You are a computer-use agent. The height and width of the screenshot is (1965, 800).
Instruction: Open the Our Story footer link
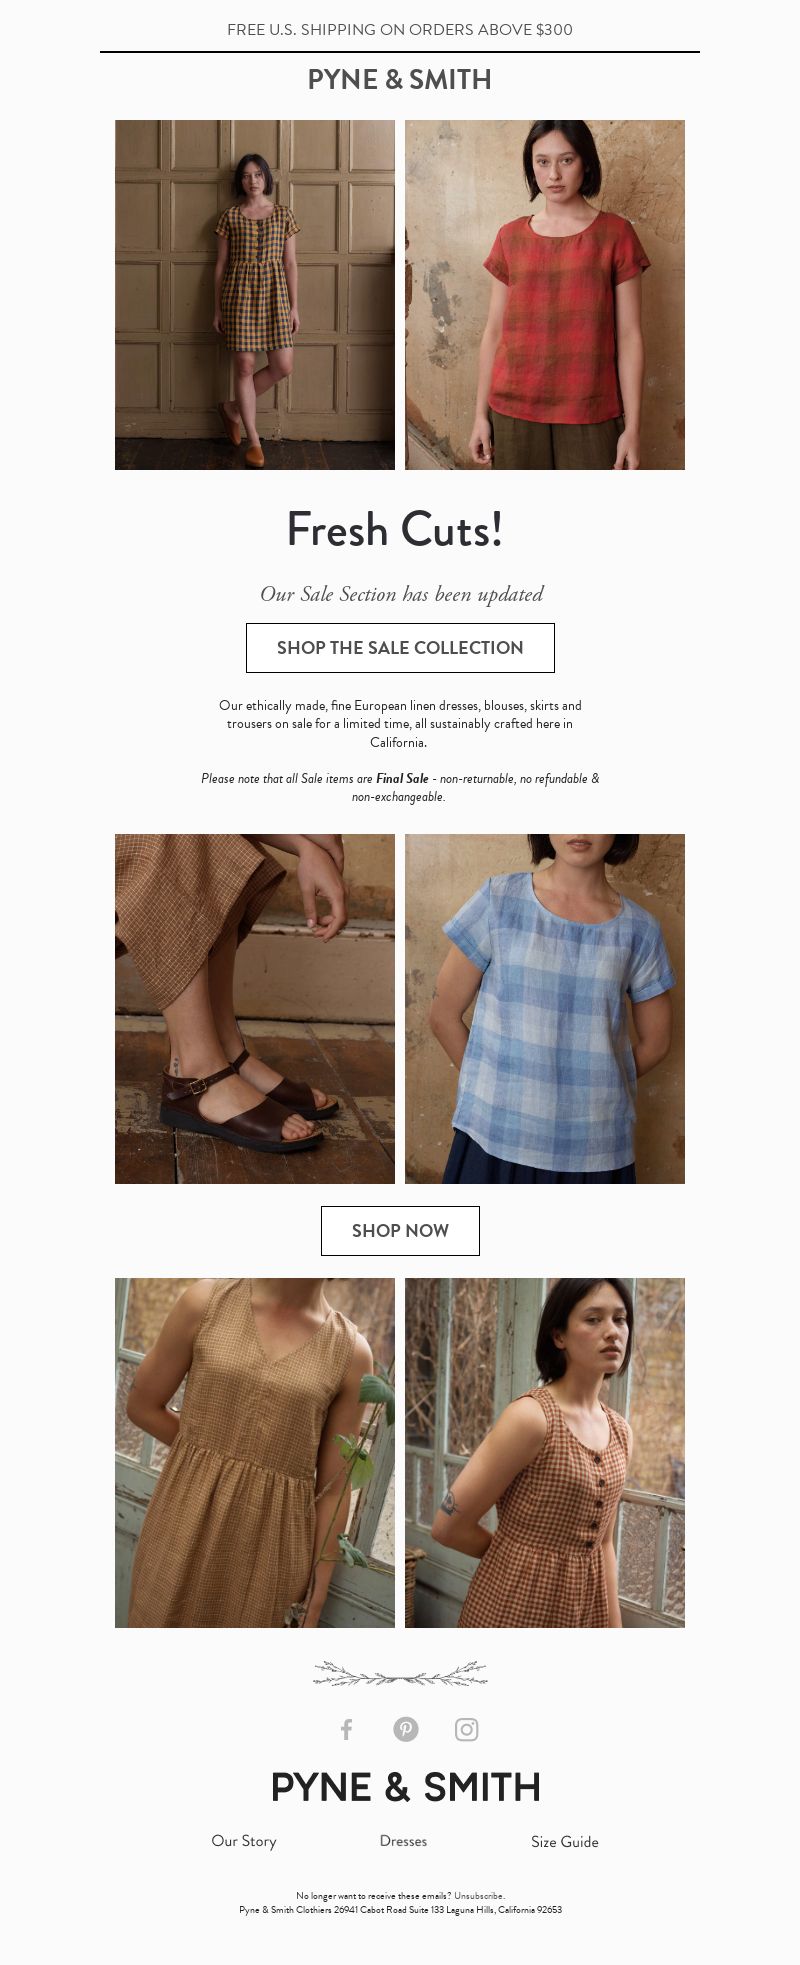tap(244, 1841)
